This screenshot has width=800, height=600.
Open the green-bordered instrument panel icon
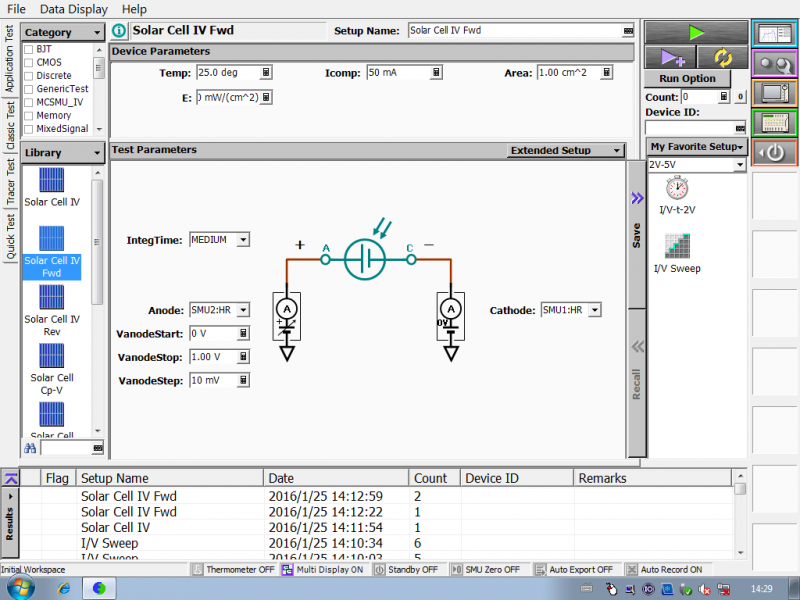[x=774, y=122]
